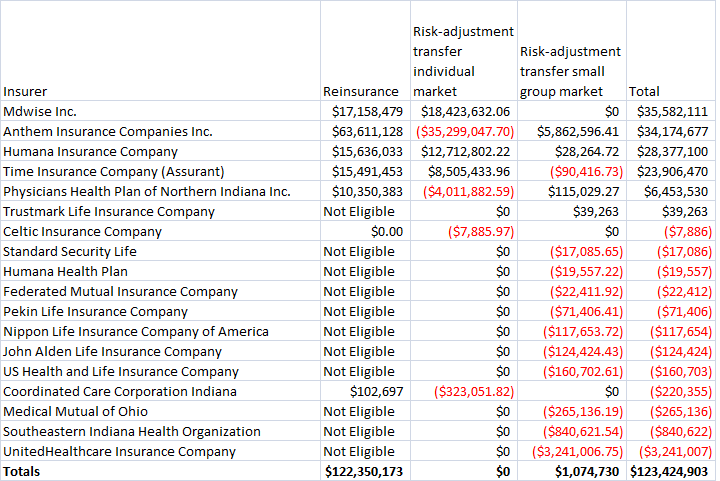Screen dimensions: 720x481
Task: Select the ($22,411.92) cell
Action: click(x=572, y=291)
